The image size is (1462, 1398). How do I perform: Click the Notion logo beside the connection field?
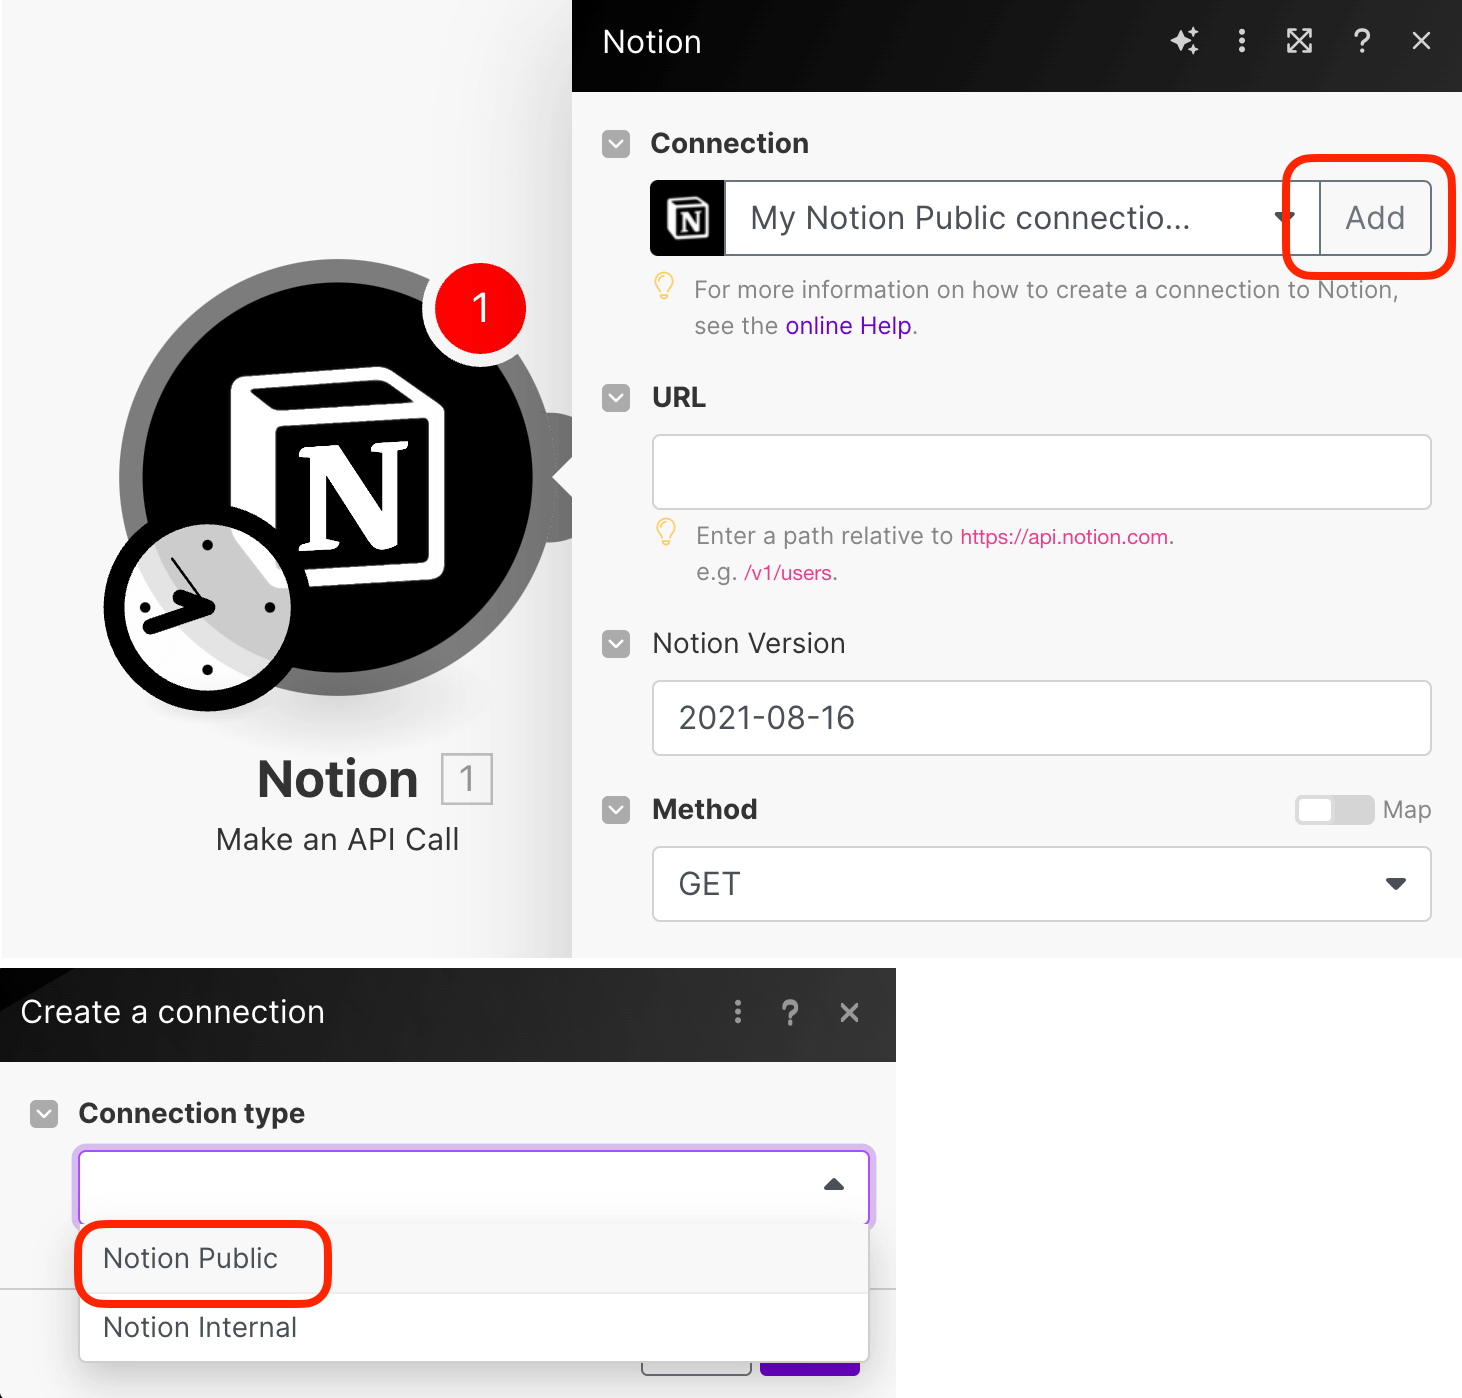pos(686,217)
